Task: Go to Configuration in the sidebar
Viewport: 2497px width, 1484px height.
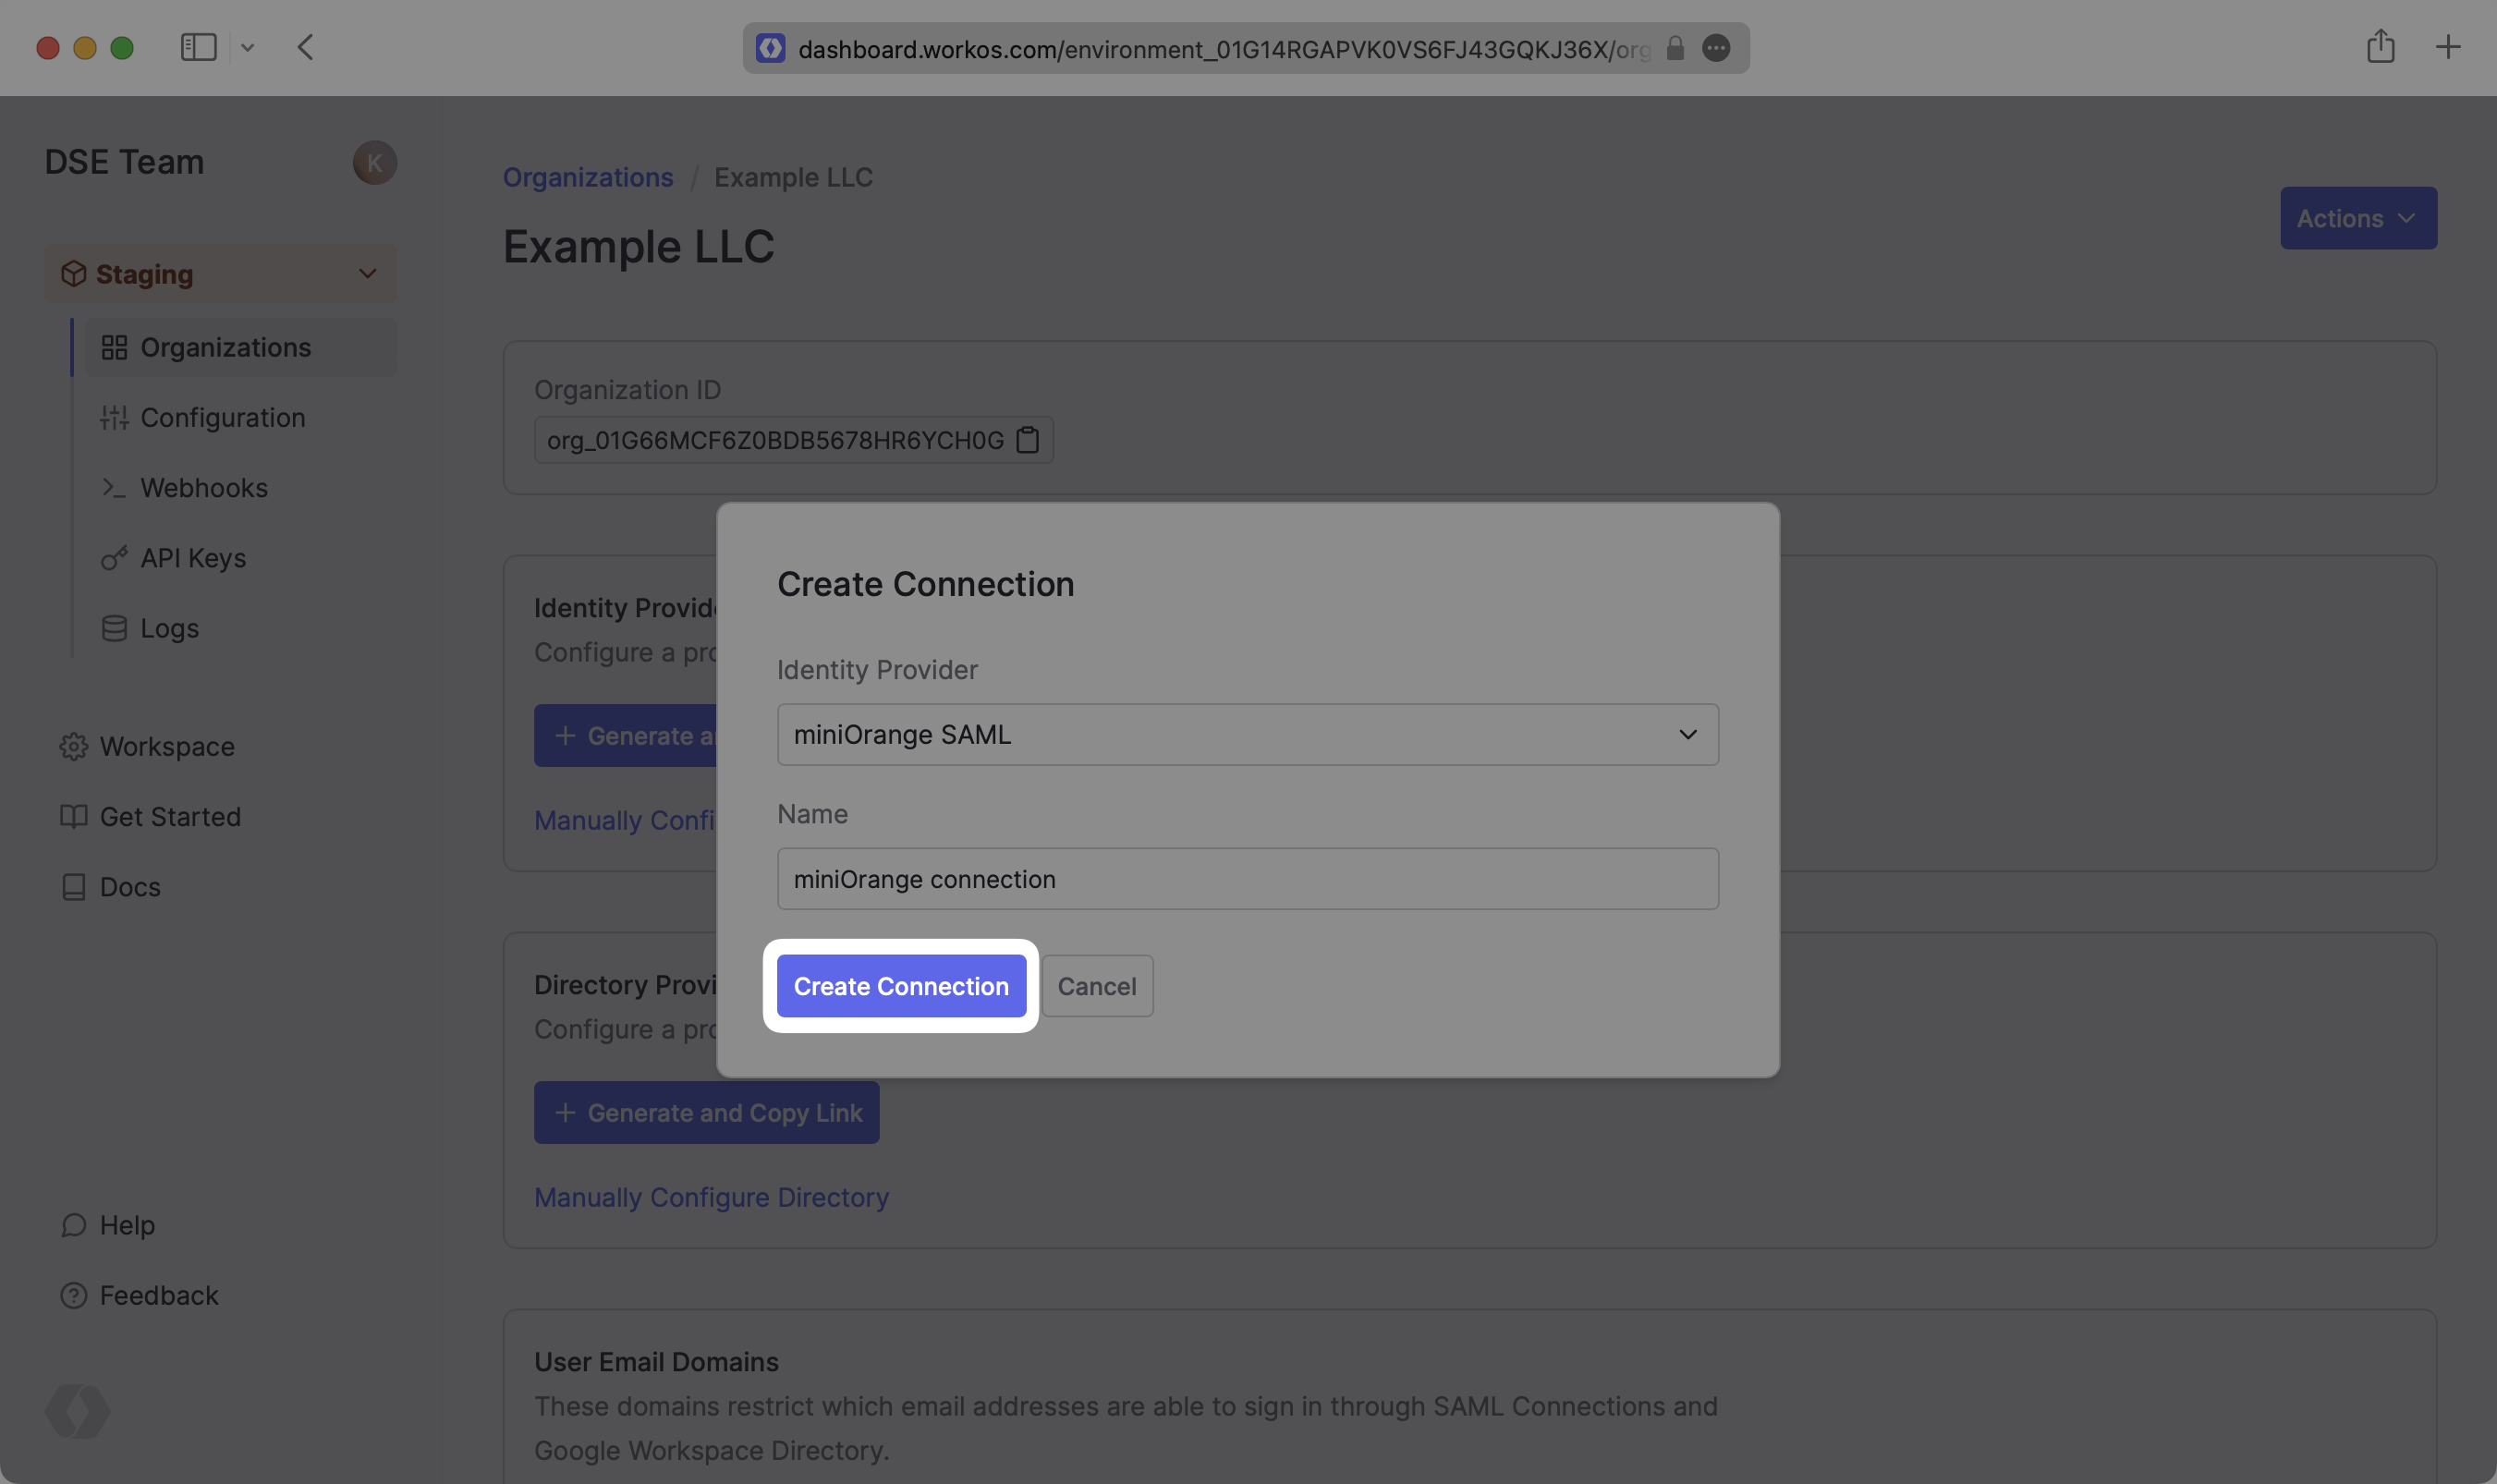Action: pos(222,418)
